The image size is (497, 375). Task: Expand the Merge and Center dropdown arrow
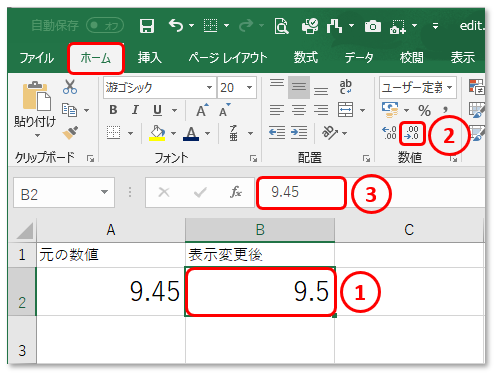(363, 110)
